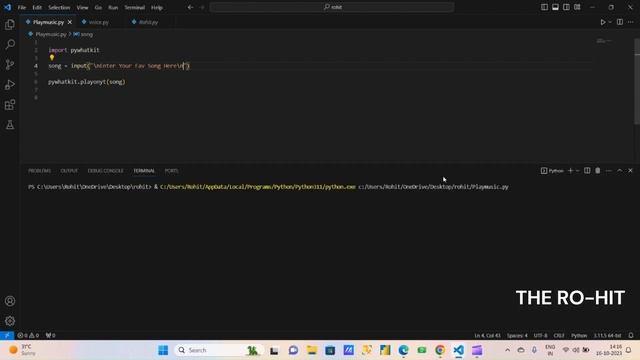Switch to the TERMINAL panel tab

[x=144, y=171]
